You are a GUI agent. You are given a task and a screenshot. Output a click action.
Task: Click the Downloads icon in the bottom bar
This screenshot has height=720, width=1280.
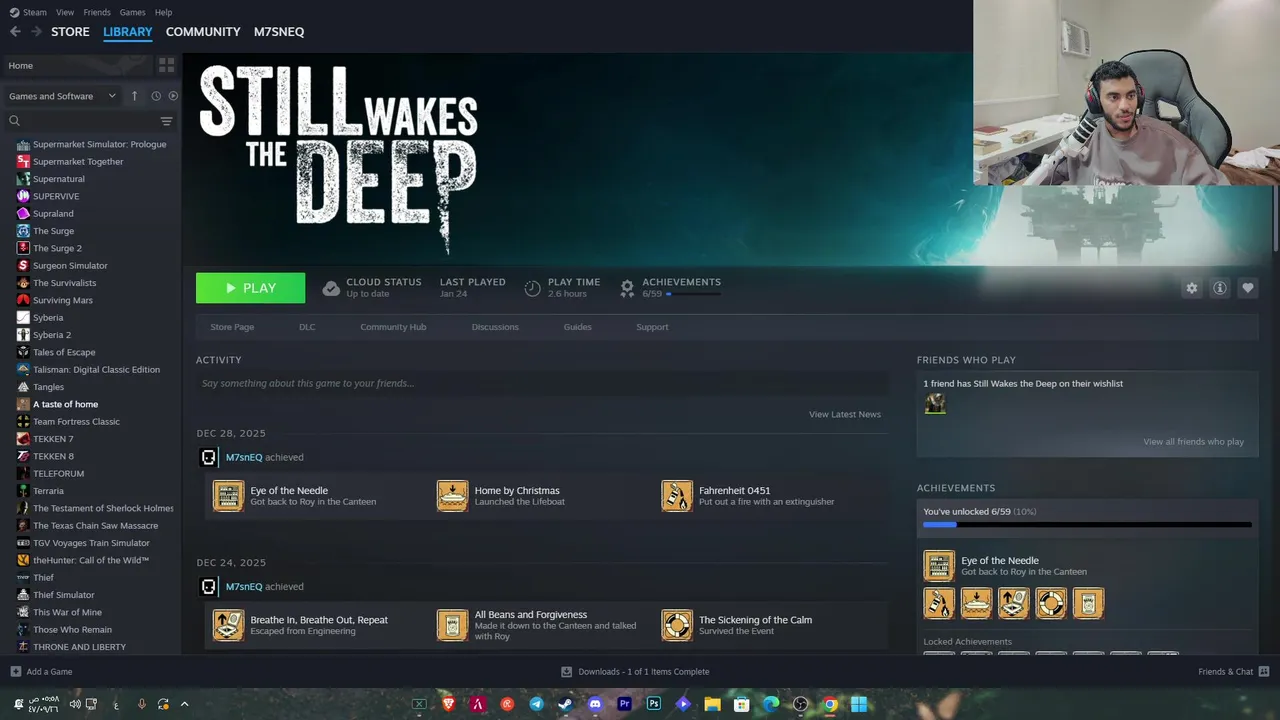(566, 672)
